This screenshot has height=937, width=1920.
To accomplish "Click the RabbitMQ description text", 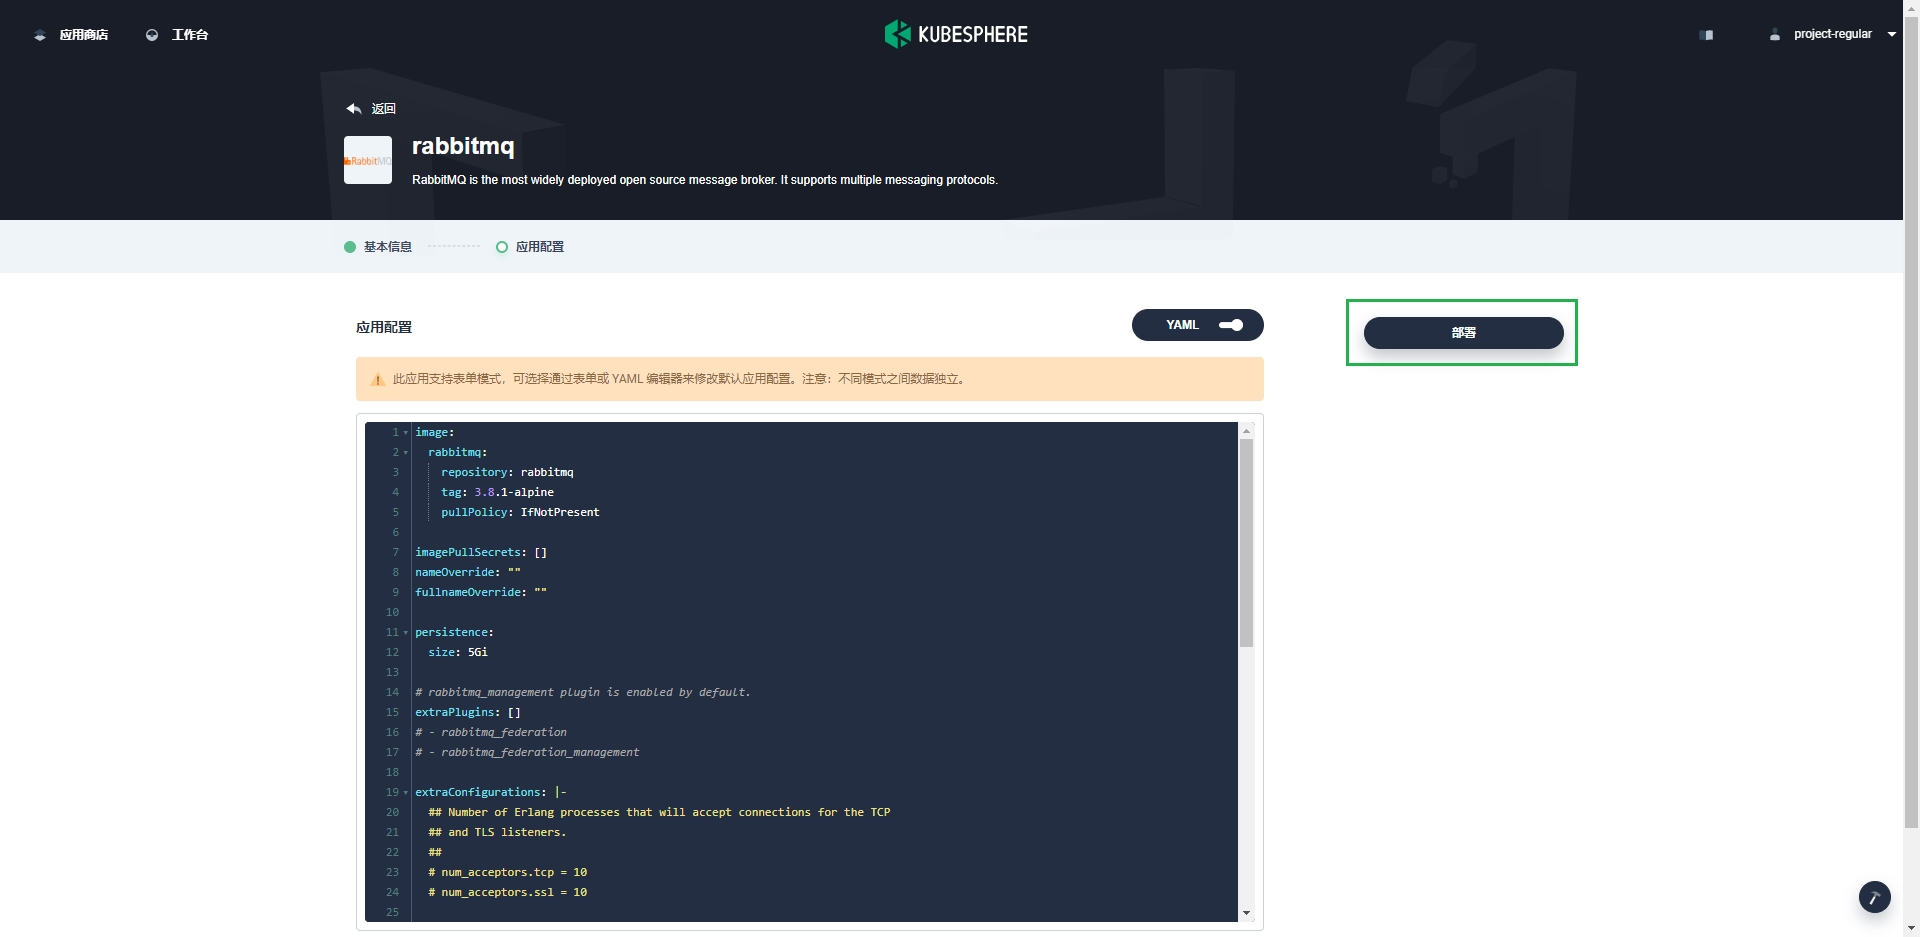I will coord(705,180).
